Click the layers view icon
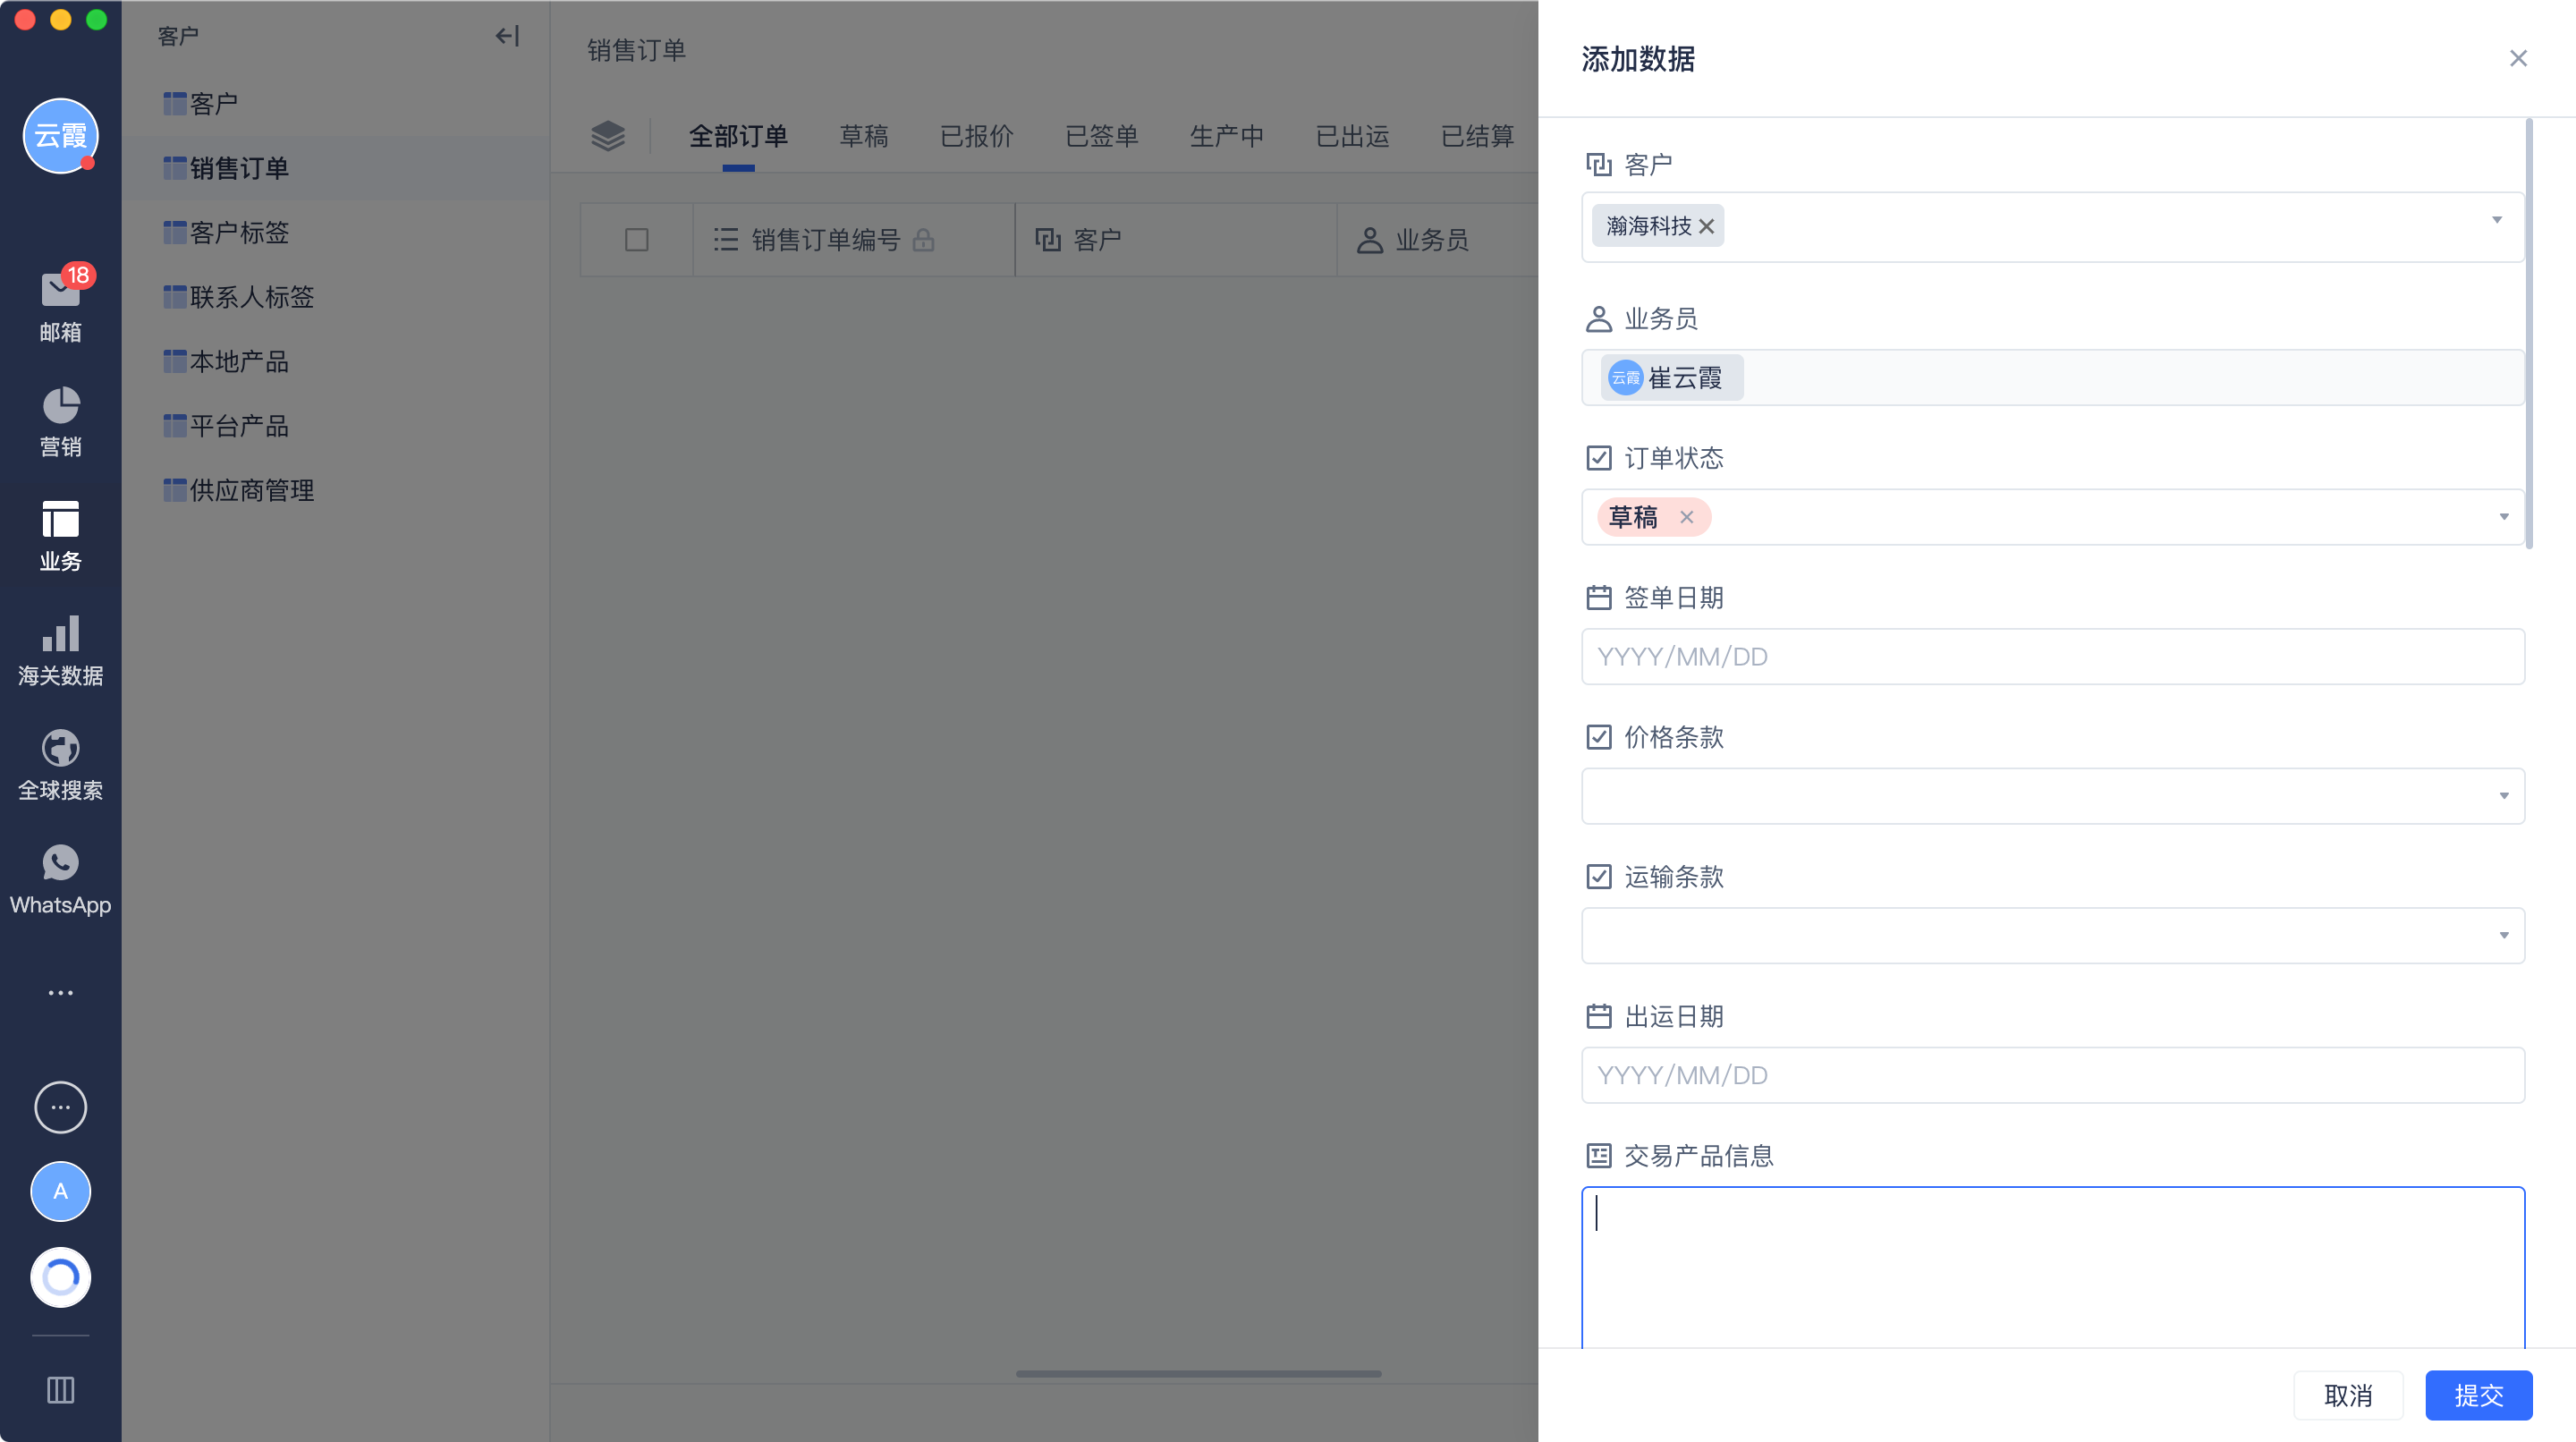The width and height of the screenshot is (2576, 1442). [x=608, y=136]
